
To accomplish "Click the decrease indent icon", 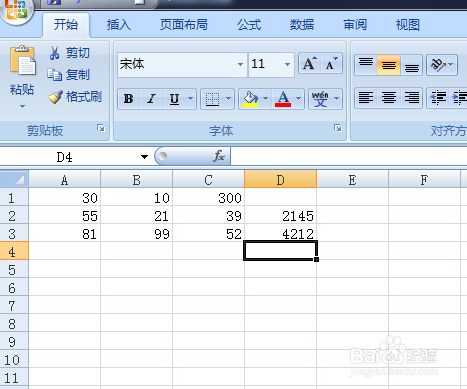I will coord(438,98).
